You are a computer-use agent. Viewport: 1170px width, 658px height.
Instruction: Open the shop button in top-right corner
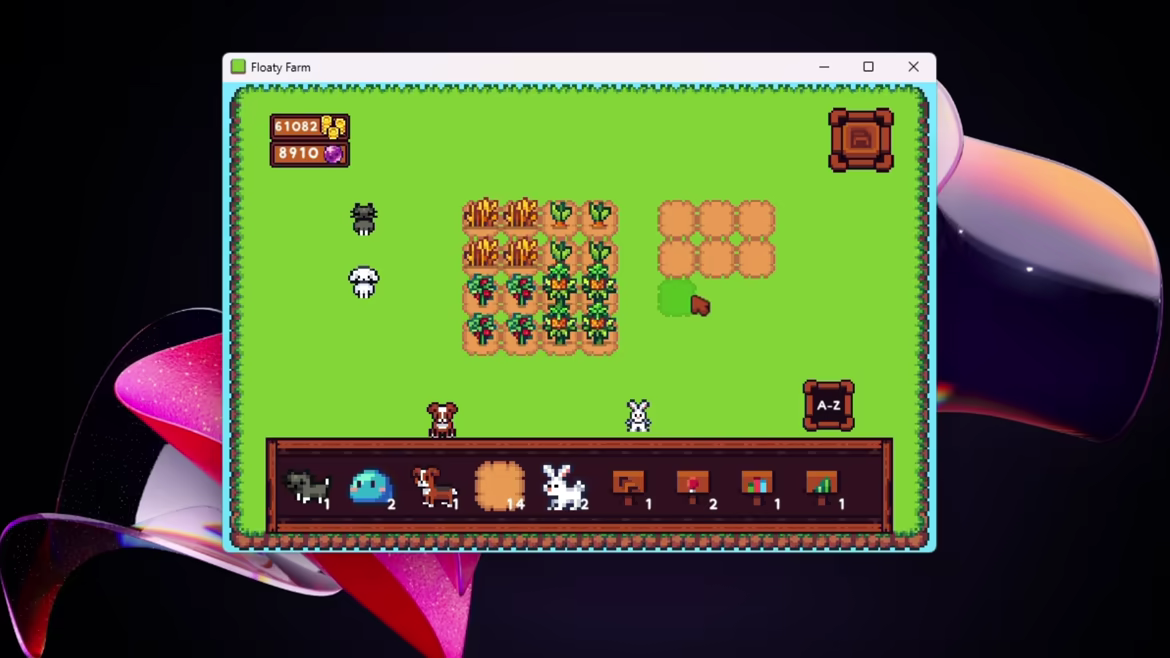click(860, 140)
